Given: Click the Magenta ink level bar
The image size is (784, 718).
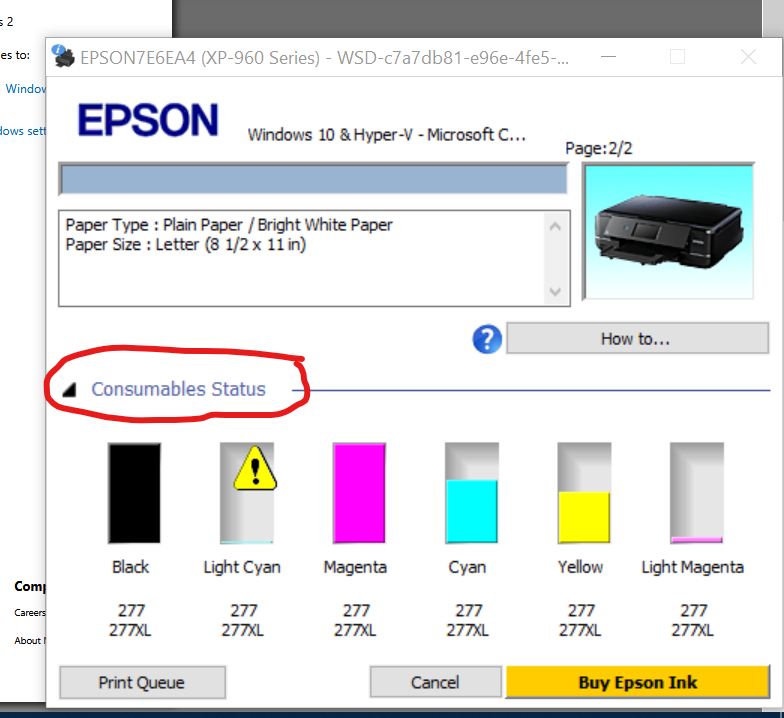Looking at the screenshot, I should coord(359,493).
